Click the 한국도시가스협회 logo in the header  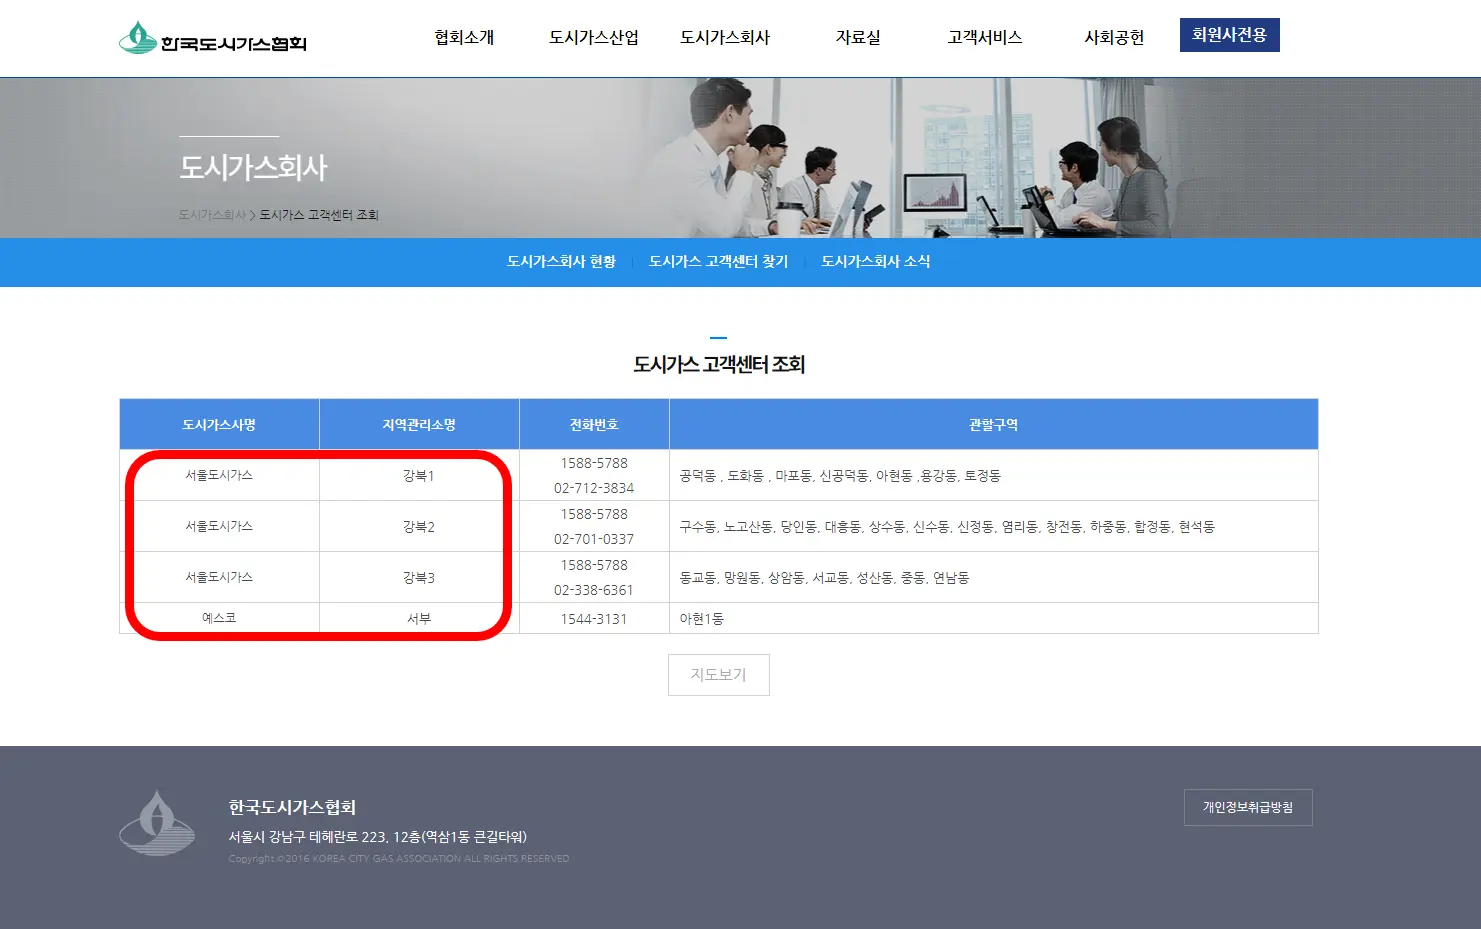point(213,38)
